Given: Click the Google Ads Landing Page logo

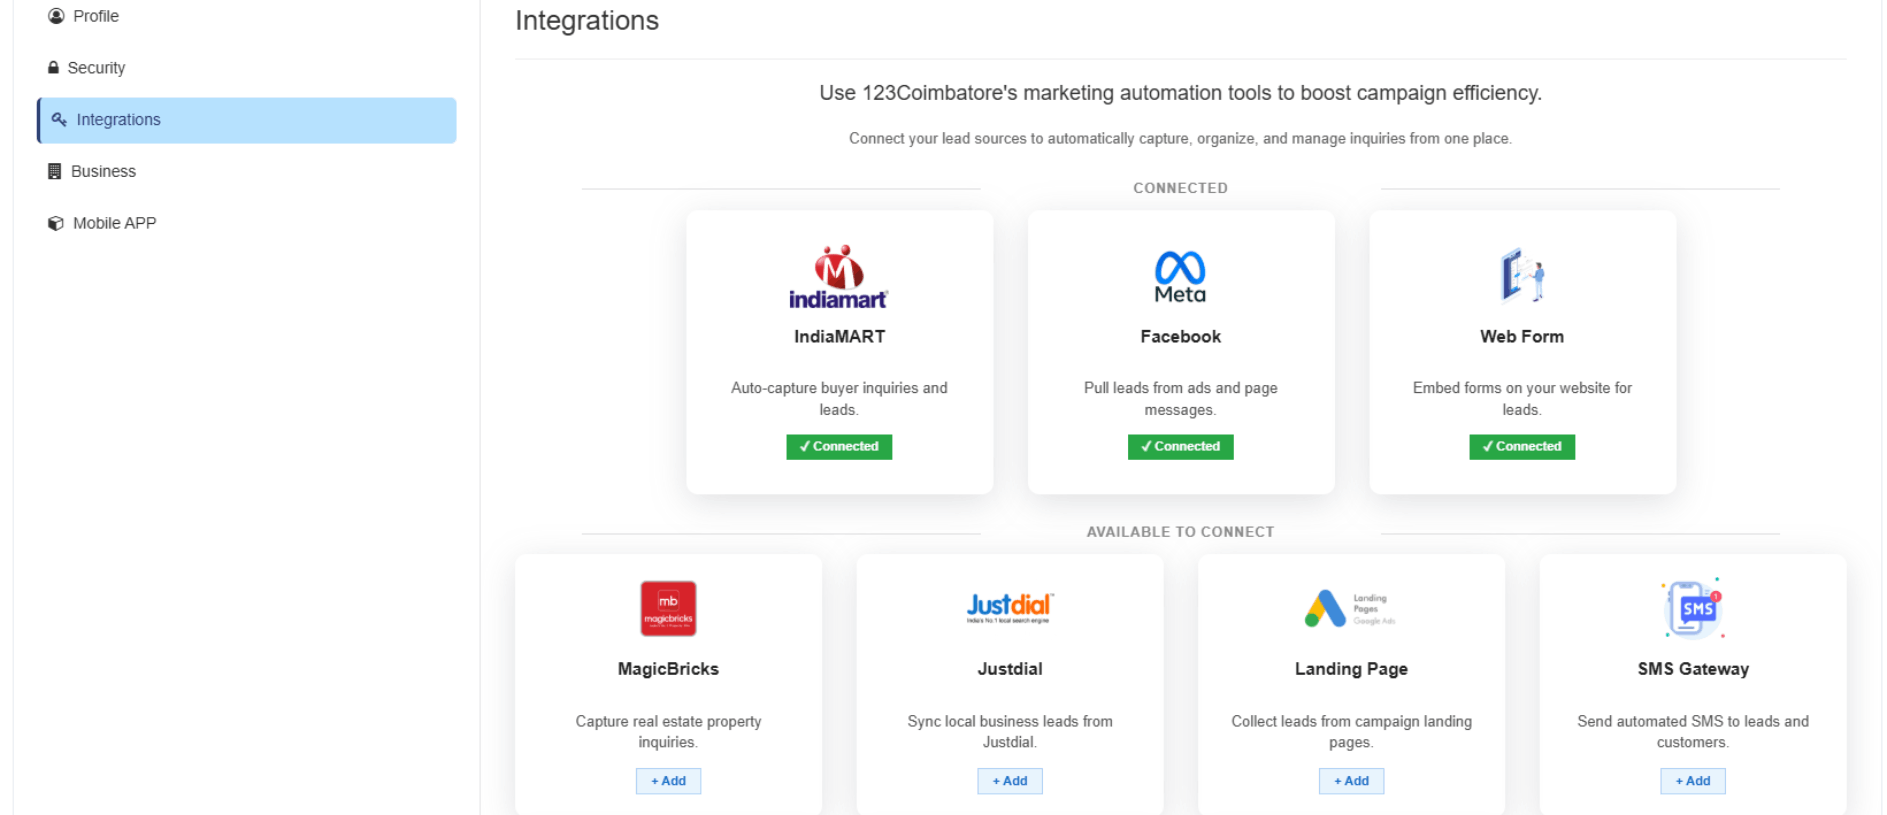Looking at the screenshot, I should pyautogui.click(x=1350, y=608).
